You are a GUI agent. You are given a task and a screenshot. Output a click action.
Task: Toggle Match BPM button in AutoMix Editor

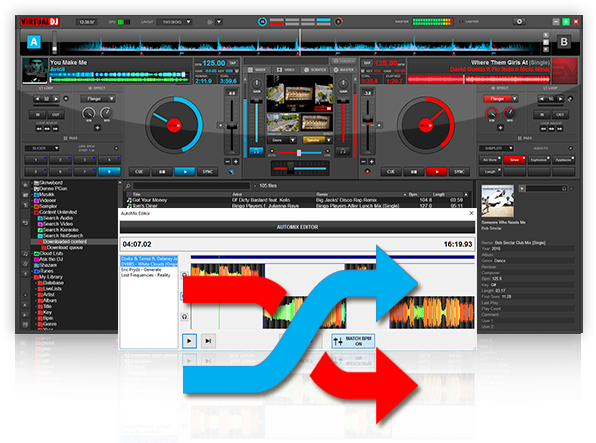tap(353, 341)
